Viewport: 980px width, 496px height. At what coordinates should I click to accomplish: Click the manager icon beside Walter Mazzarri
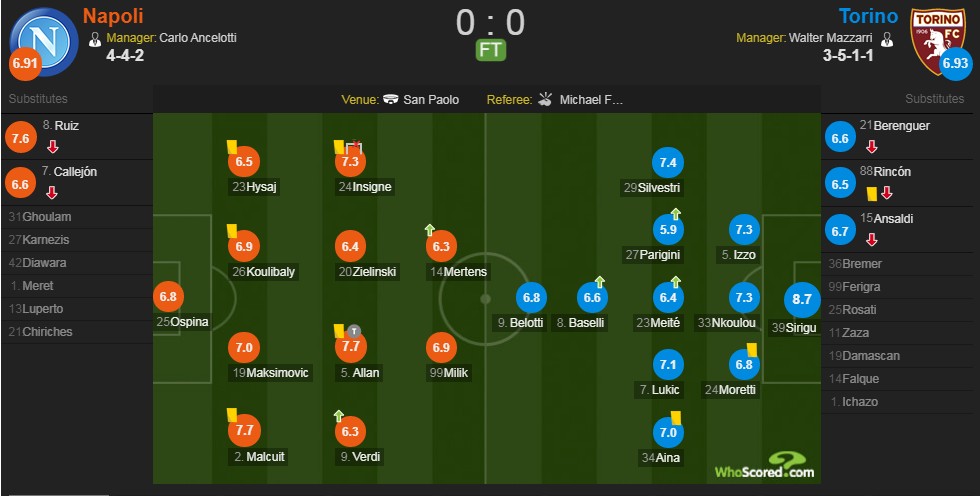(x=886, y=39)
